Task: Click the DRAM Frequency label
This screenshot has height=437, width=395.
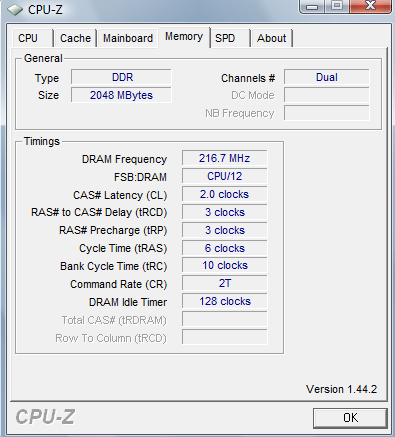Action: point(124,159)
